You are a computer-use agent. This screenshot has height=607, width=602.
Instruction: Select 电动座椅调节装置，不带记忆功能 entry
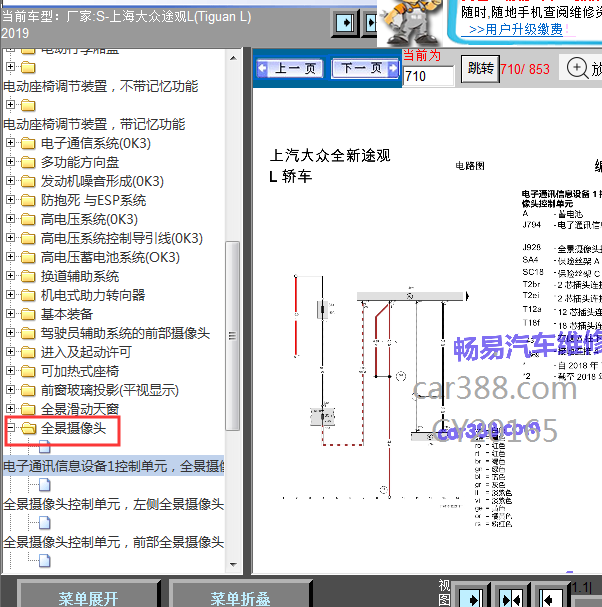point(101,86)
